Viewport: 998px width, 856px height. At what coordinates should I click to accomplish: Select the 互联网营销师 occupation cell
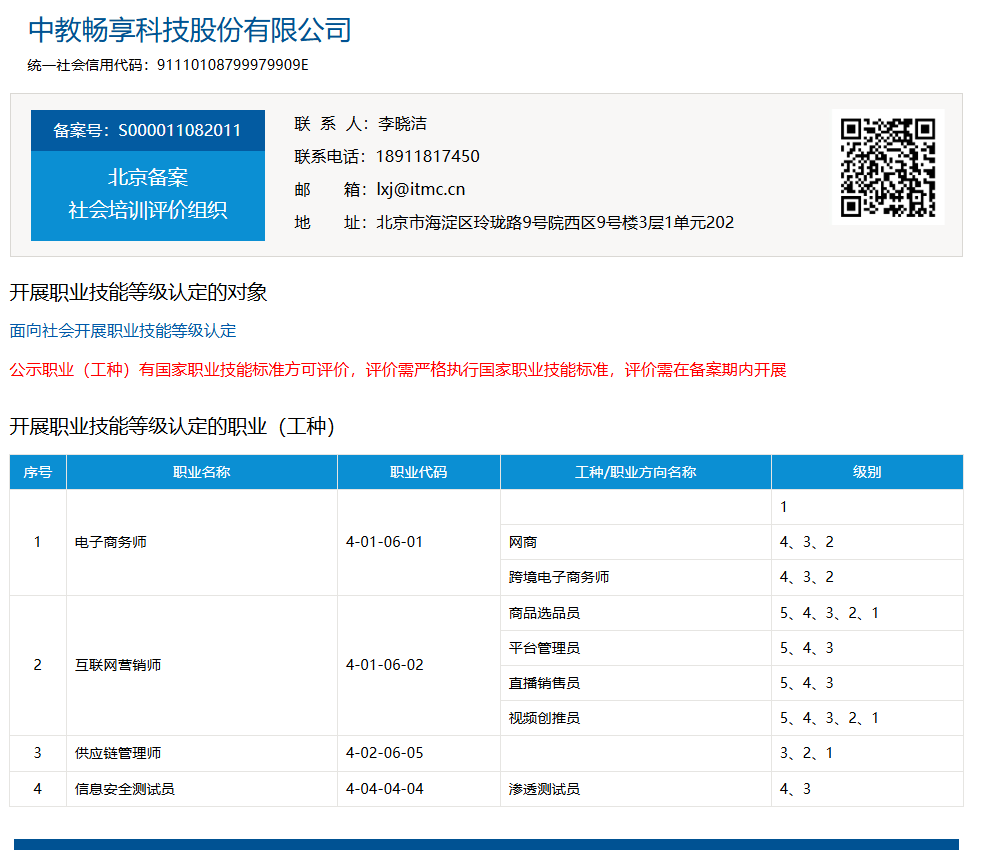click(118, 665)
